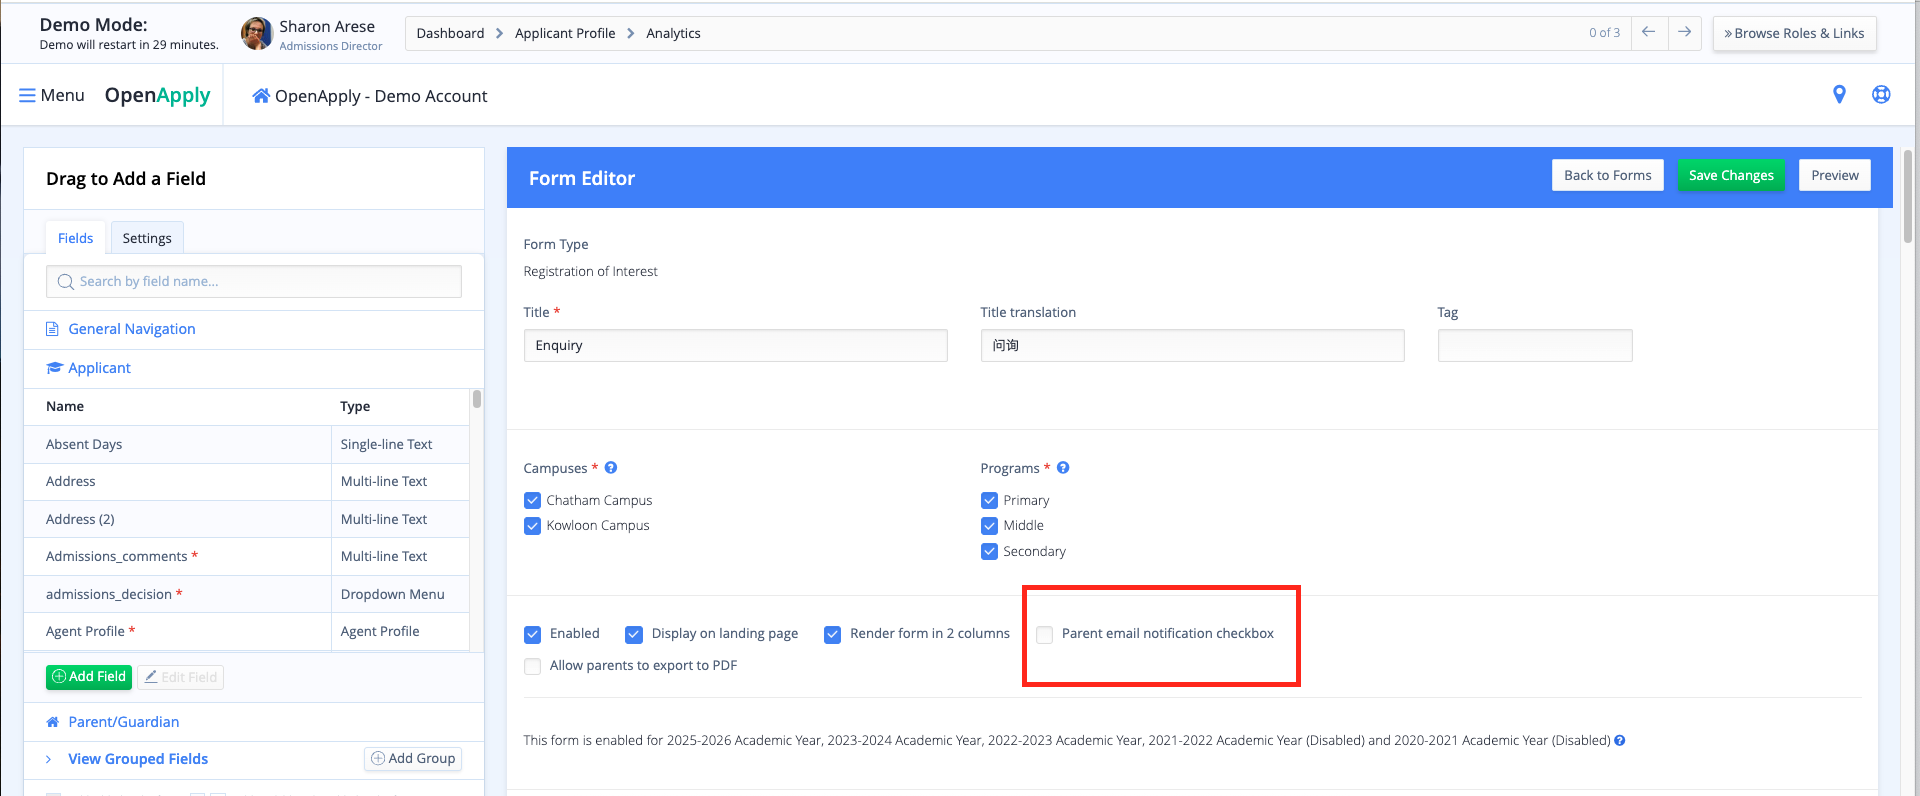Click the Add Field button
Image resolution: width=1920 pixels, height=796 pixels.
(x=89, y=677)
